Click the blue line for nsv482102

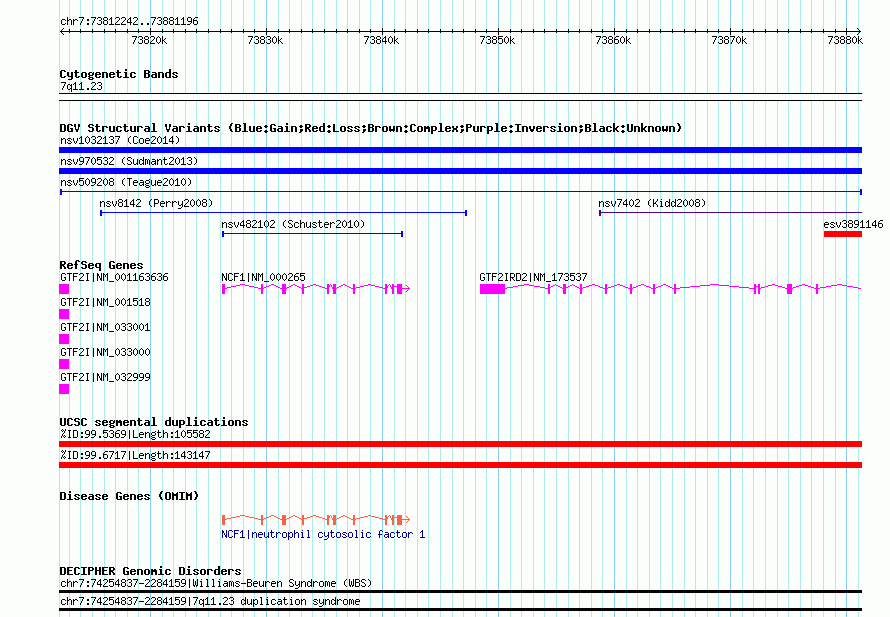(x=313, y=234)
